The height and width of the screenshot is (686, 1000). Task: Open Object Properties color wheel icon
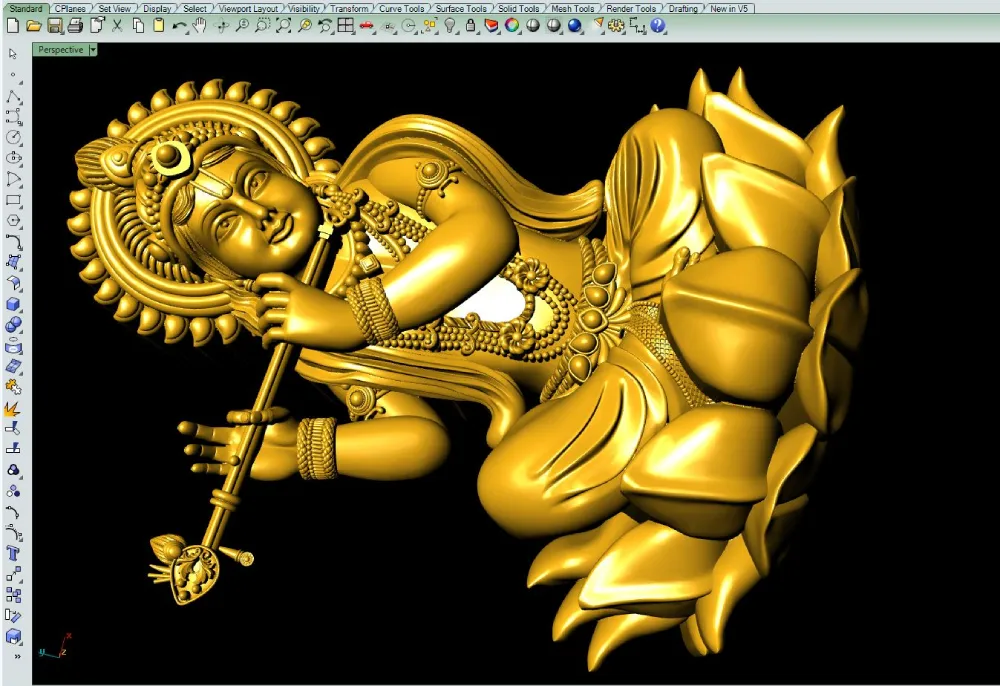[x=512, y=26]
